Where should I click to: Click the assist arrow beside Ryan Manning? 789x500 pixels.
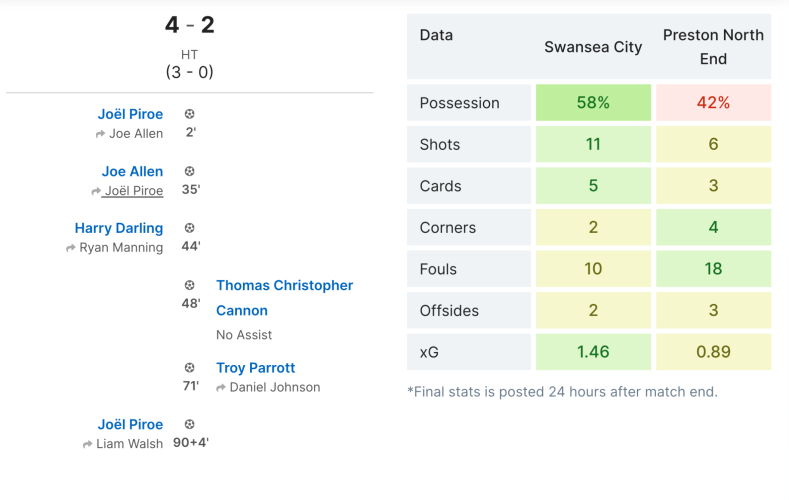71,248
